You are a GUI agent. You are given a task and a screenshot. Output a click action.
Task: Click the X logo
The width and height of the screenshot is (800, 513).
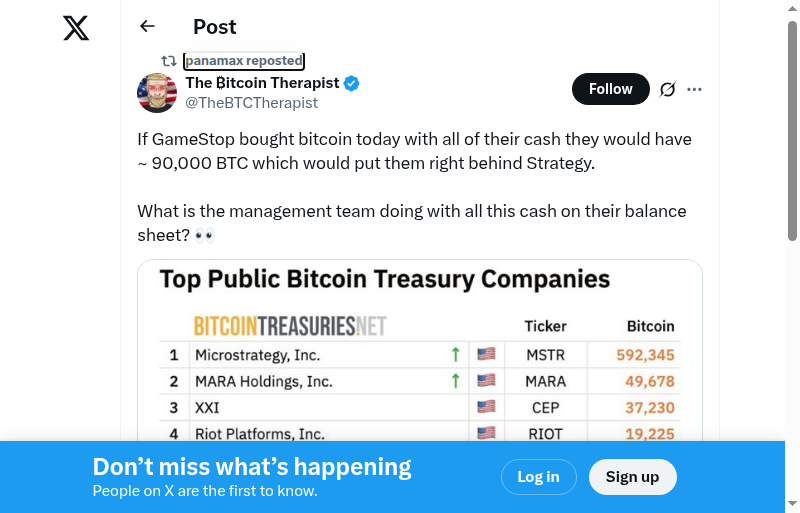tap(76, 28)
